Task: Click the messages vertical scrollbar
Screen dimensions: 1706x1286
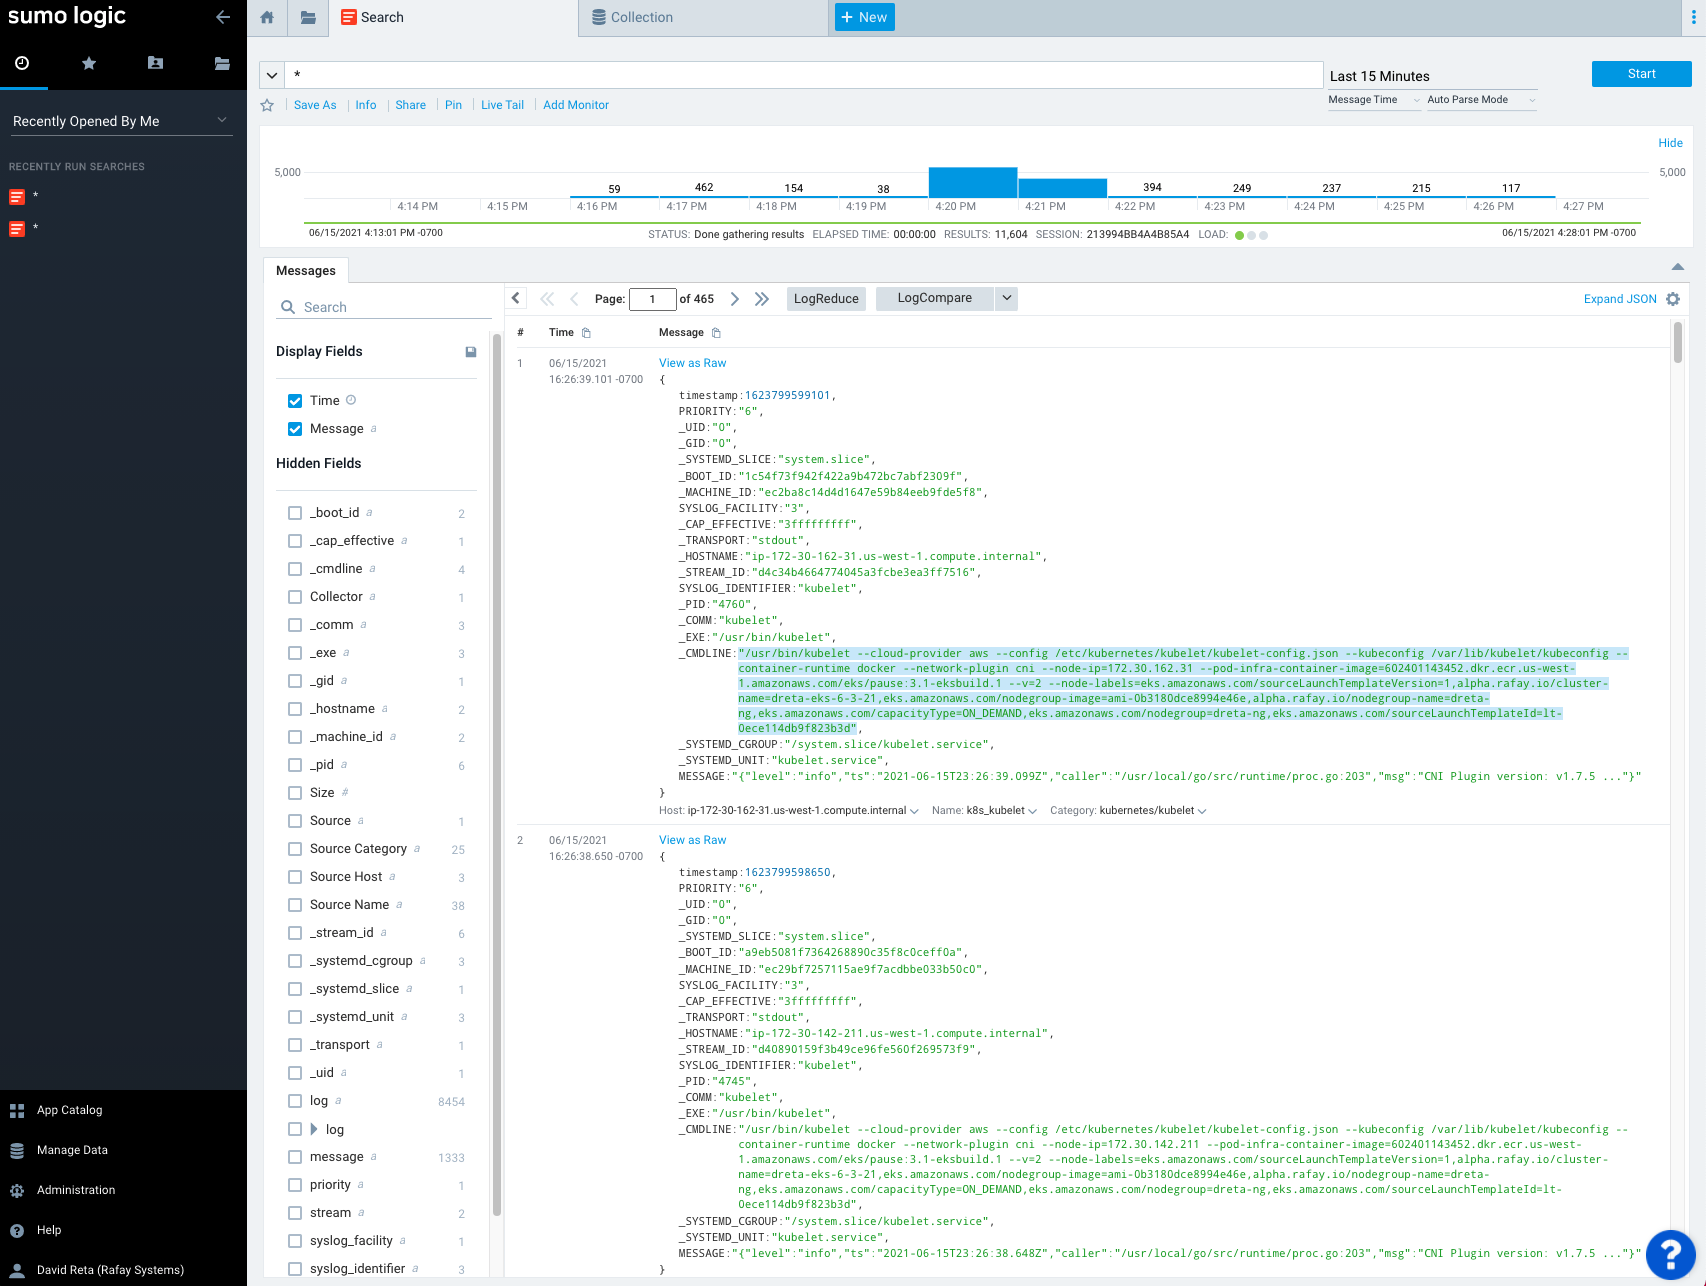Action: (x=1678, y=342)
